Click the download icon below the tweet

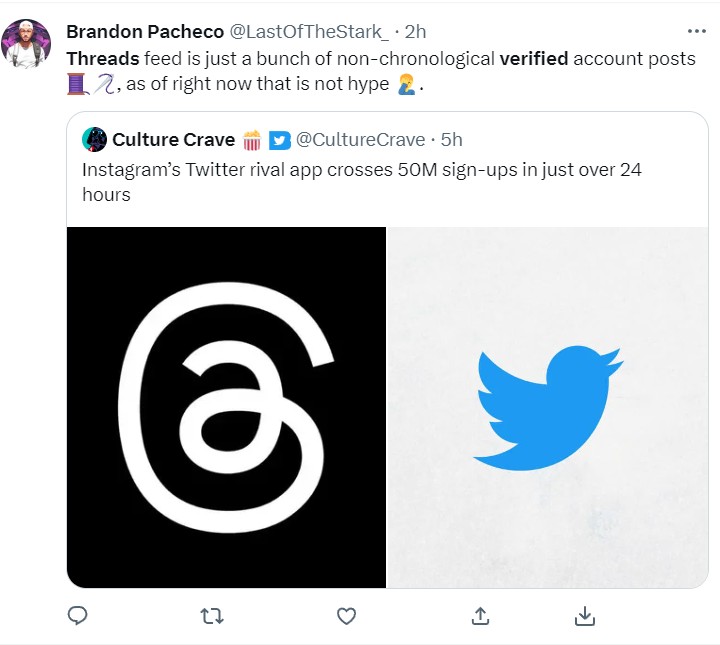point(586,616)
